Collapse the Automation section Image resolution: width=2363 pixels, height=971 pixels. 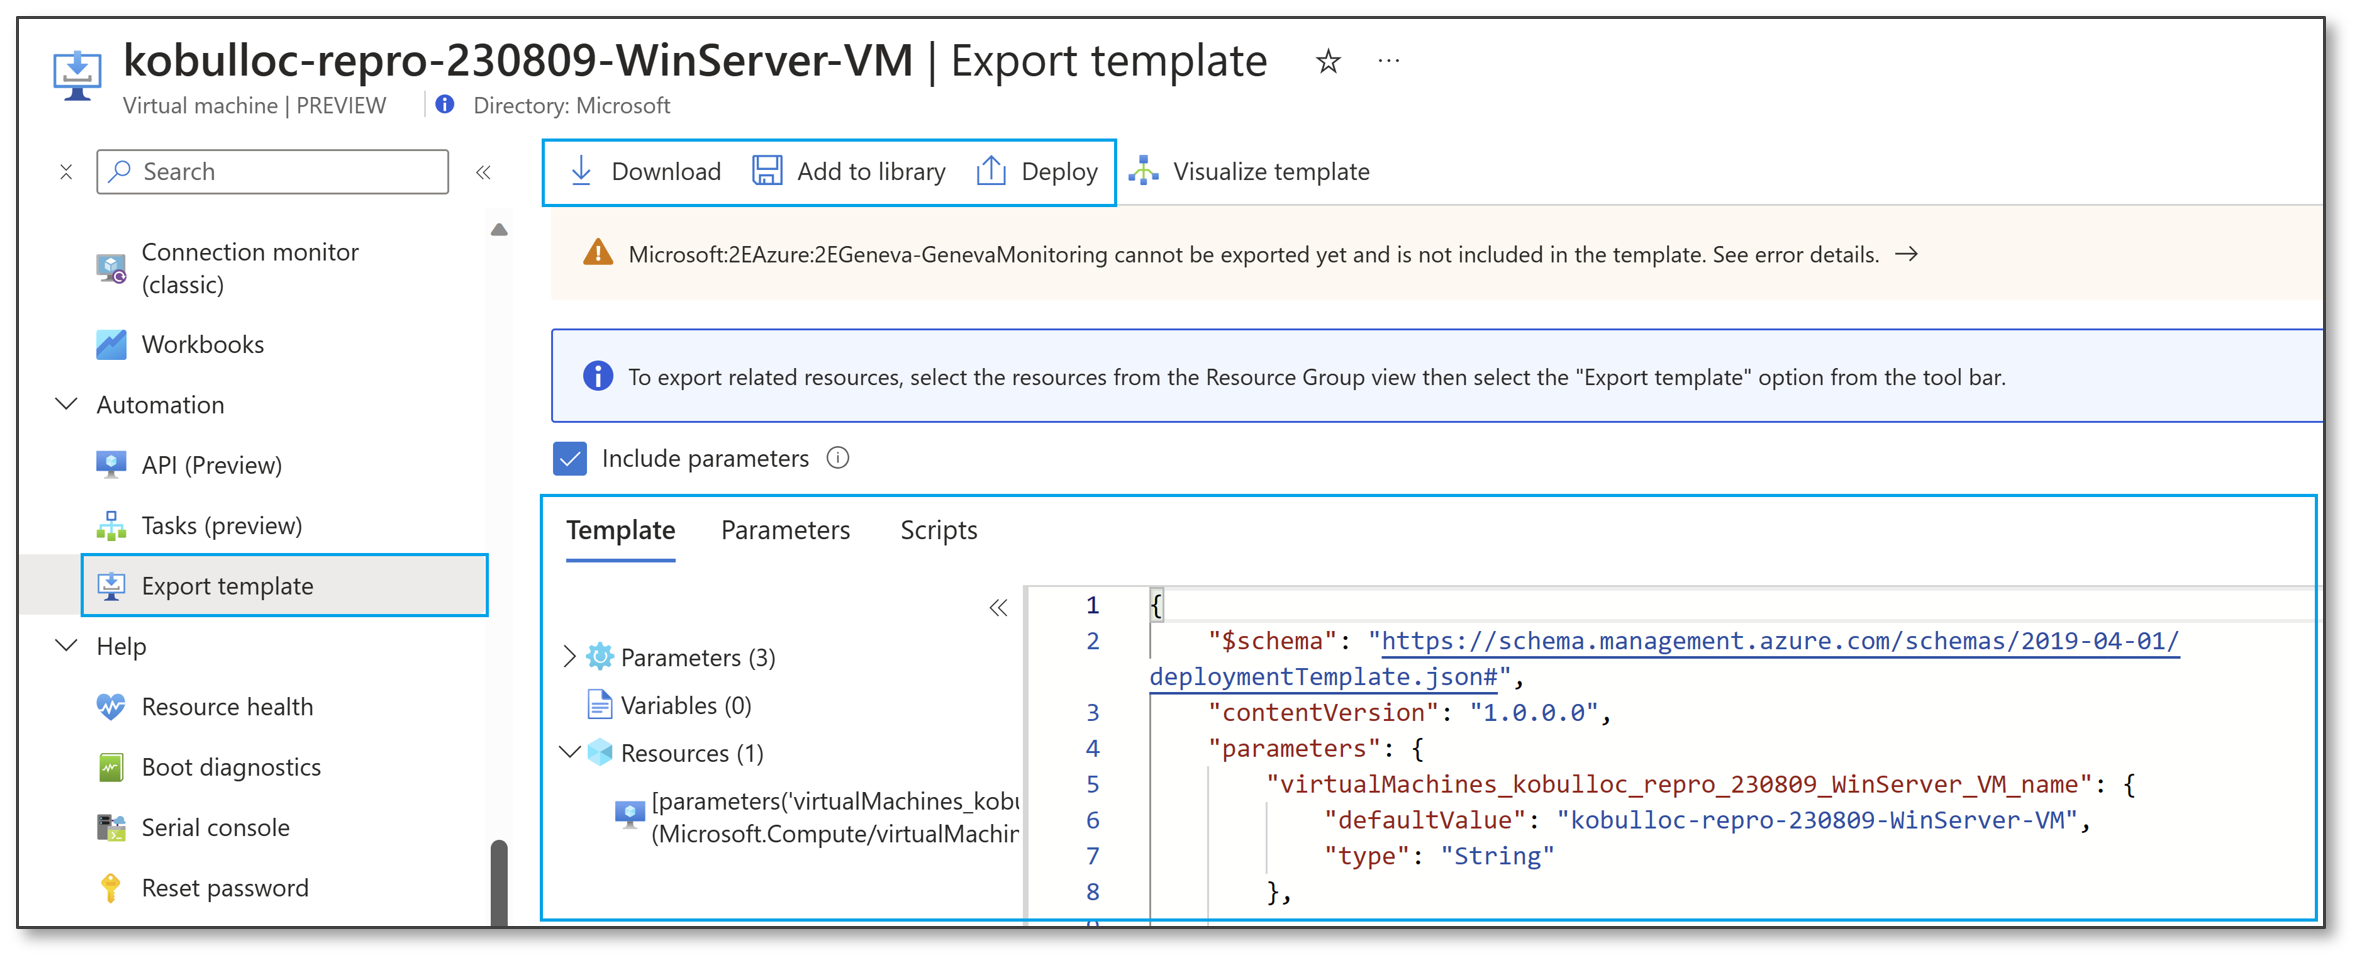65,404
